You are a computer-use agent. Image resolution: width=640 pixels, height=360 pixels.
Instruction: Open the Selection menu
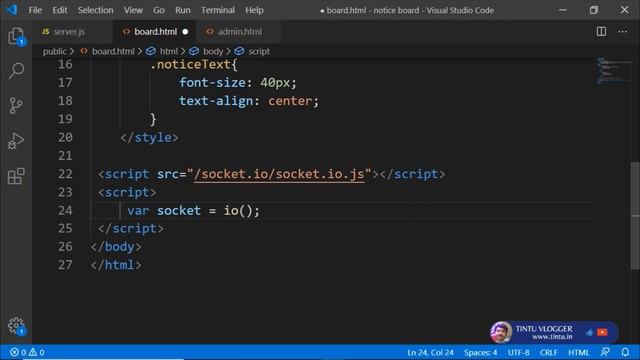coord(96,10)
